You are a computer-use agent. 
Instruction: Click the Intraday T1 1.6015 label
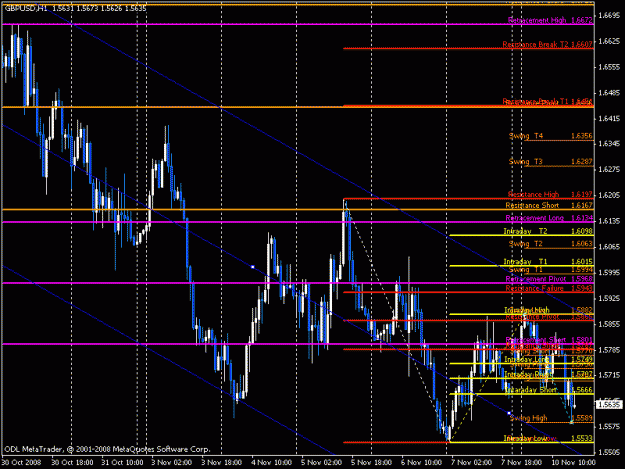[x=548, y=261]
